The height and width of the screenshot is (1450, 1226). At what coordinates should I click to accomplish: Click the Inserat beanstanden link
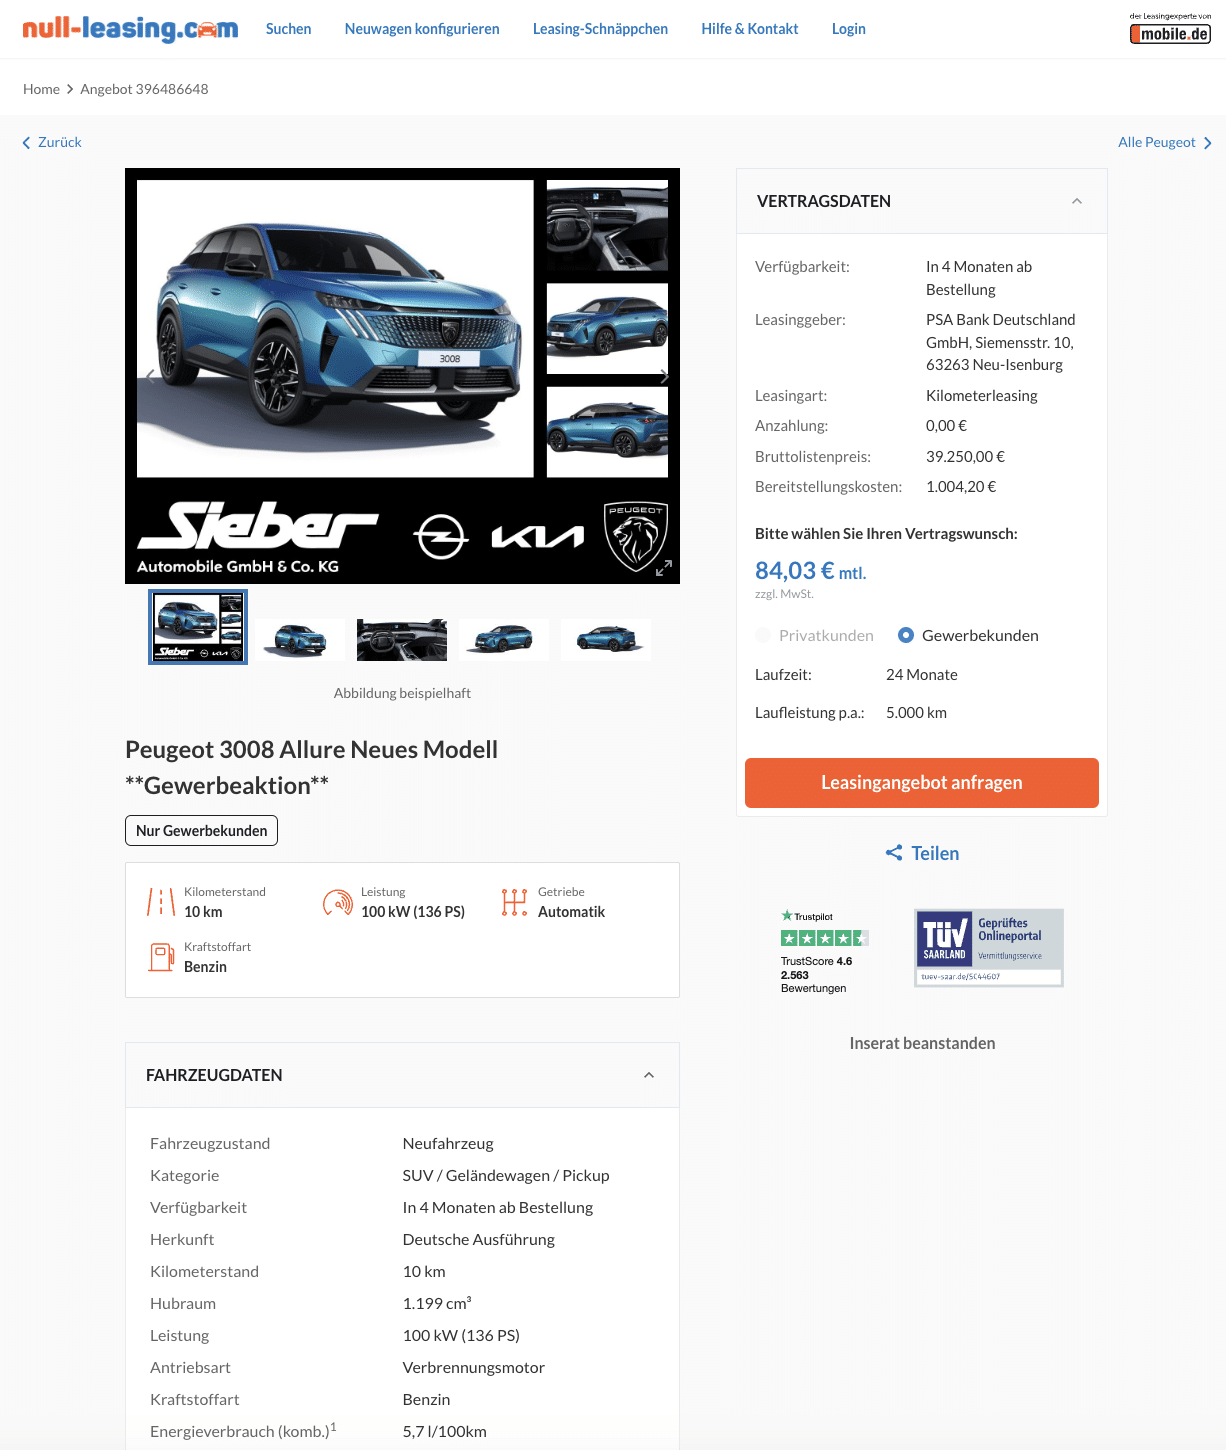(x=922, y=1043)
